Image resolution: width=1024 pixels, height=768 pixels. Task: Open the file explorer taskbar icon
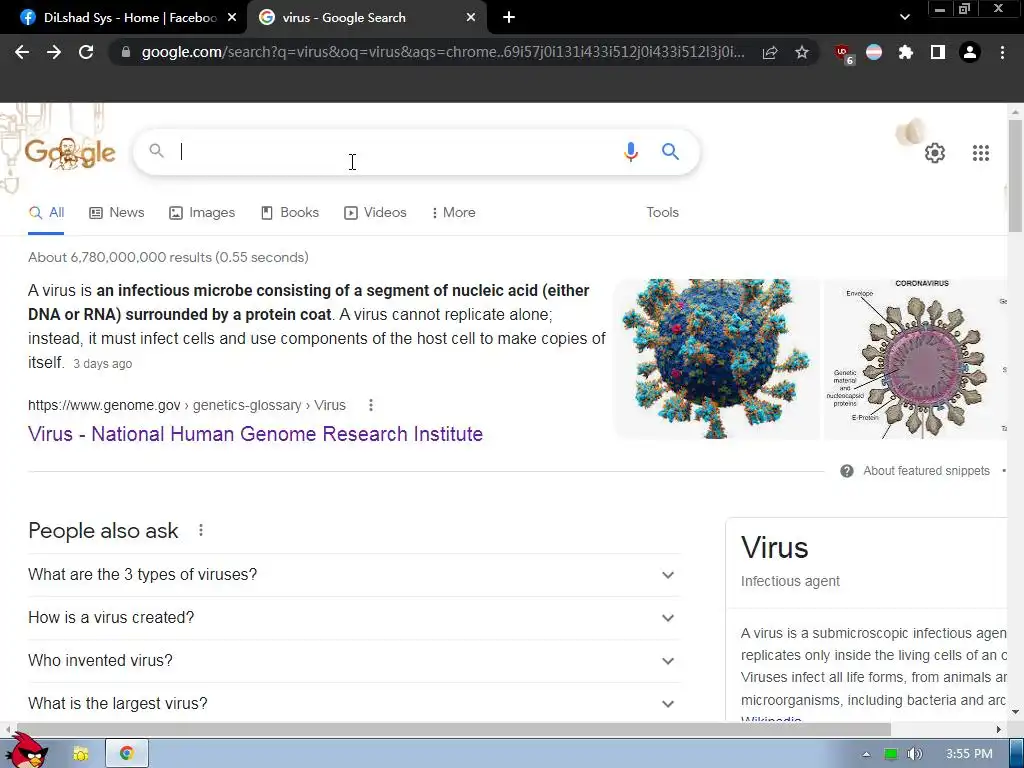pyautogui.click(x=81, y=754)
